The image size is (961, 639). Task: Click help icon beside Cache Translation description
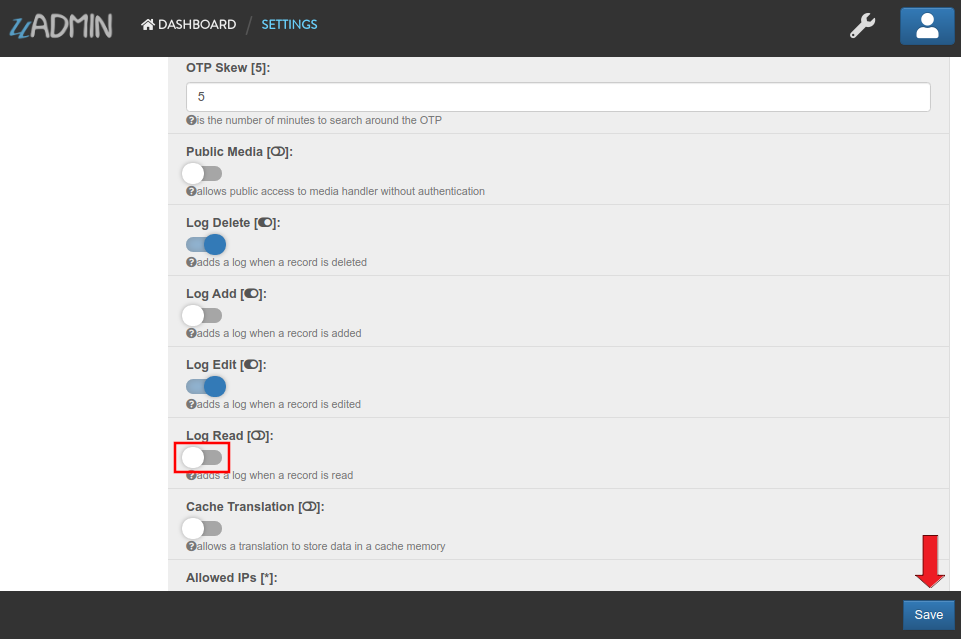click(x=191, y=546)
